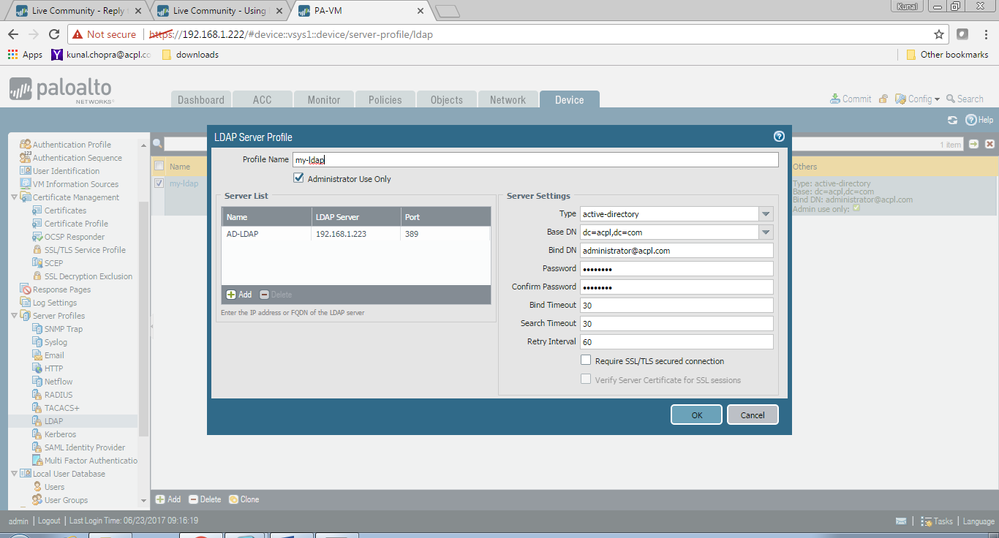Click Language in status bar
999x538 pixels.
(978, 521)
